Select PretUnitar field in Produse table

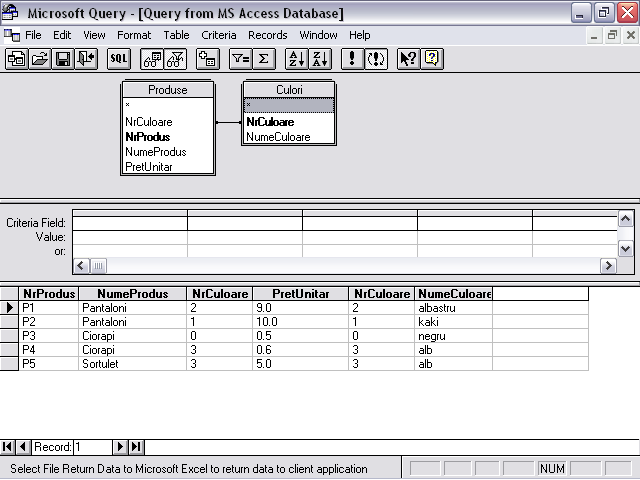(x=168, y=167)
